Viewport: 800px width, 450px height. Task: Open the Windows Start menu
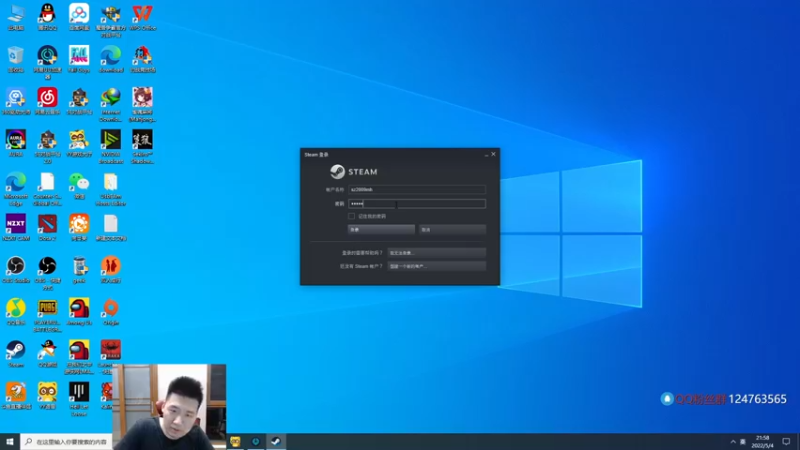[10, 441]
